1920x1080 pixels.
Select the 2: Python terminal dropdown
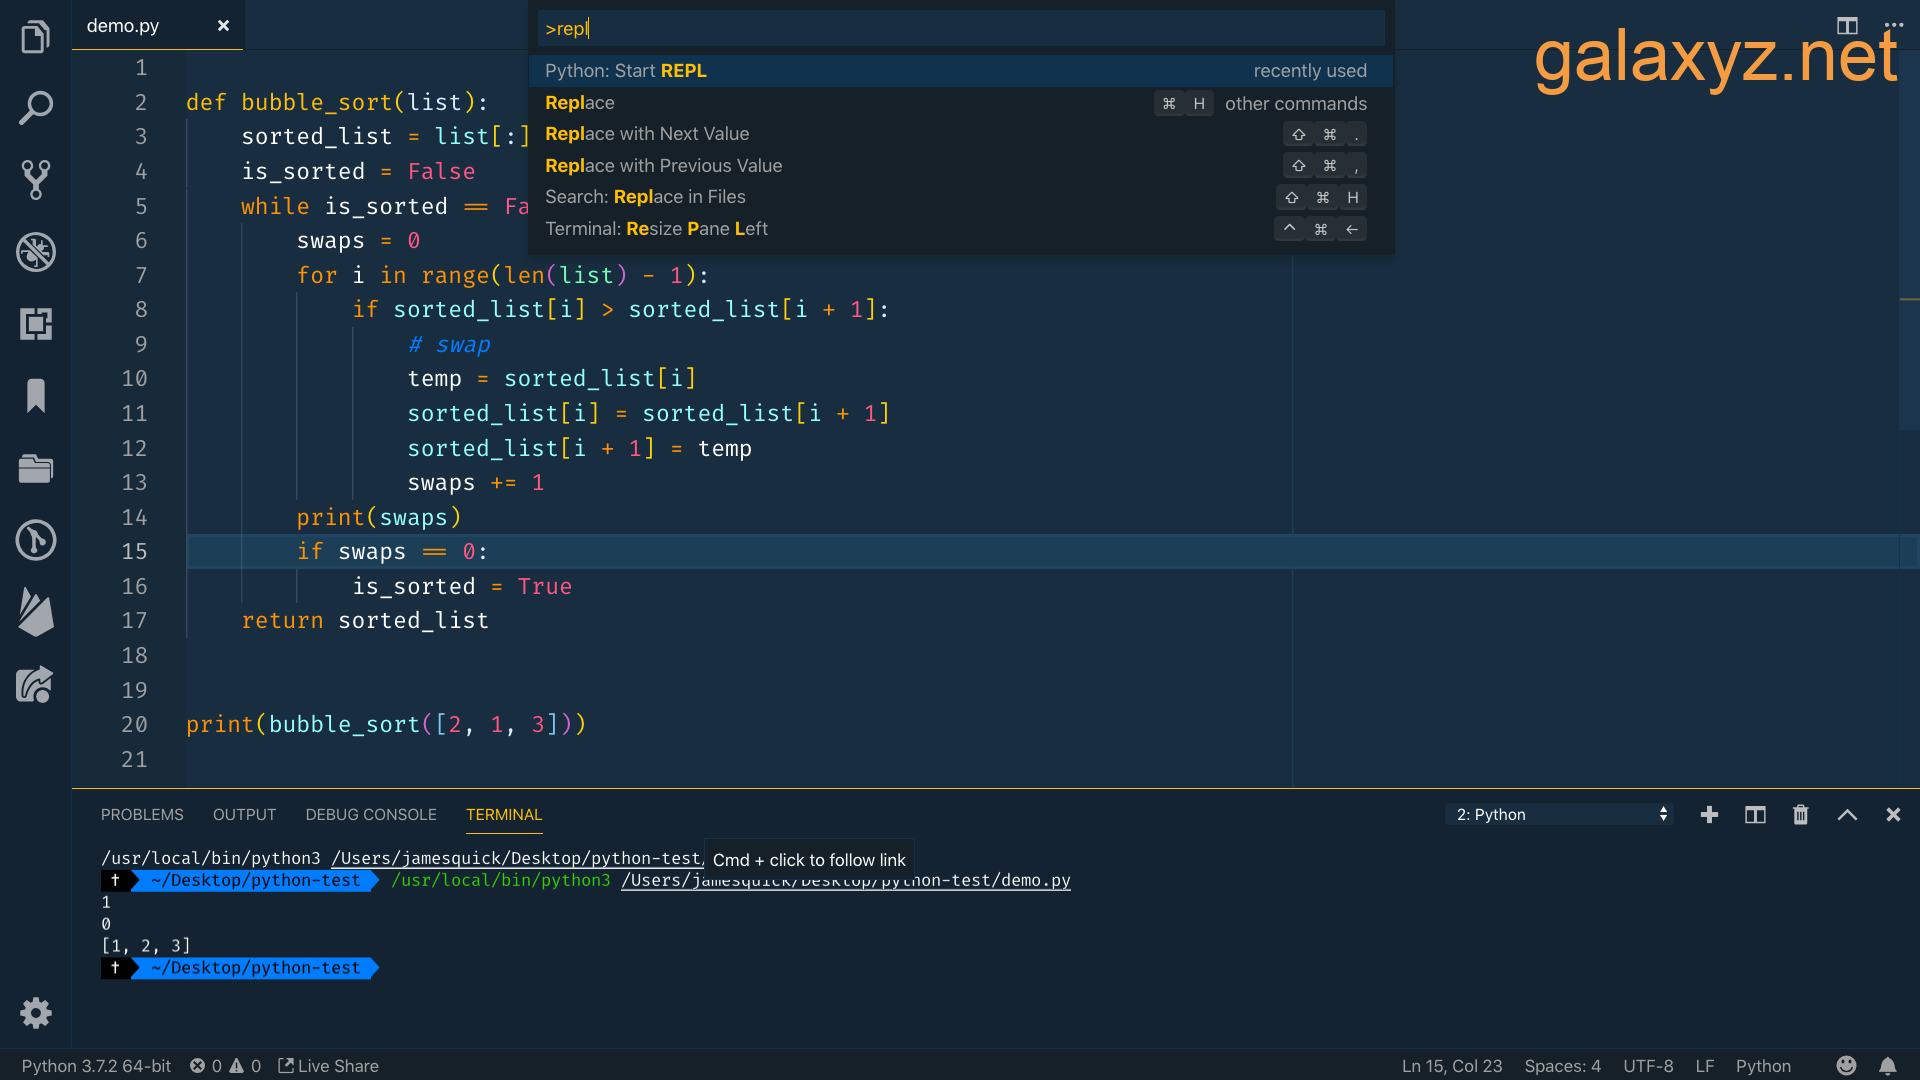coord(1557,814)
